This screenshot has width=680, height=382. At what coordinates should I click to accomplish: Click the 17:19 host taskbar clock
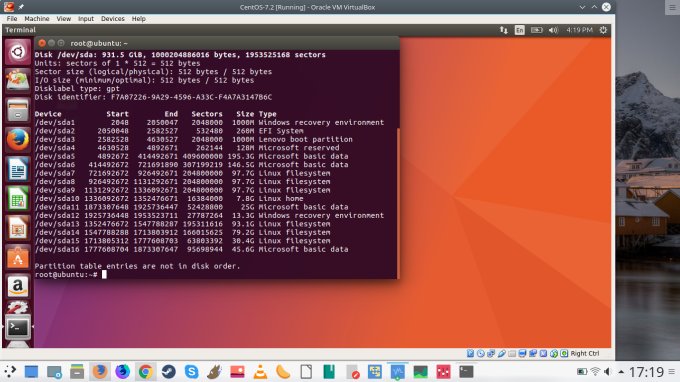pyautogui.click(x=646, y=372)
